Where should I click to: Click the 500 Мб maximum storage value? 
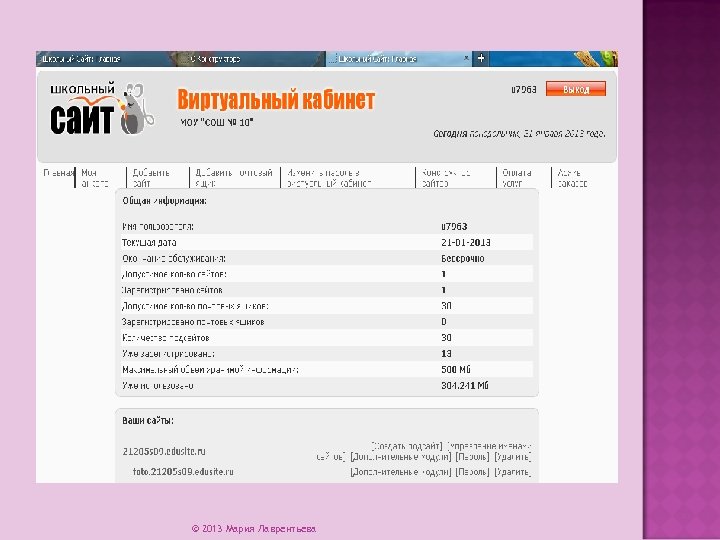tap(456, 370)
